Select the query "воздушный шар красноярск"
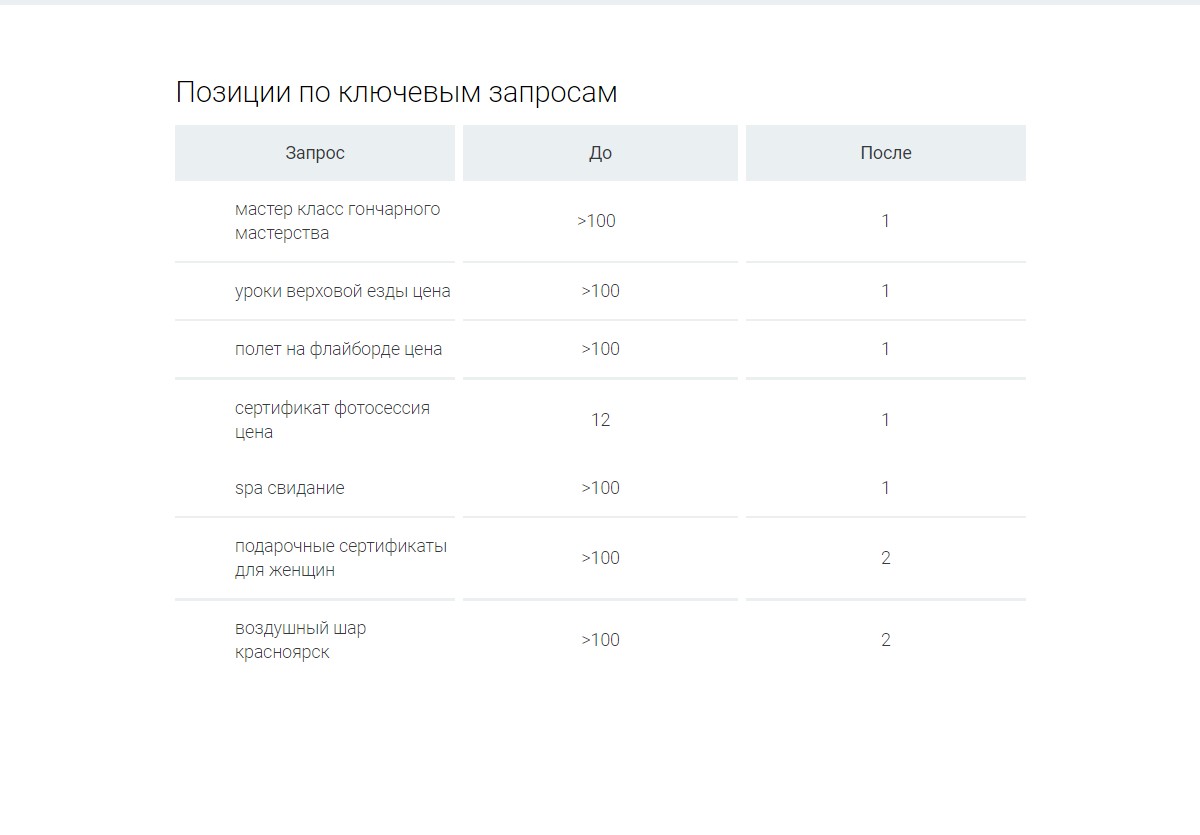This screenshot has height=835, width=1200. click(x=300, y=640)
